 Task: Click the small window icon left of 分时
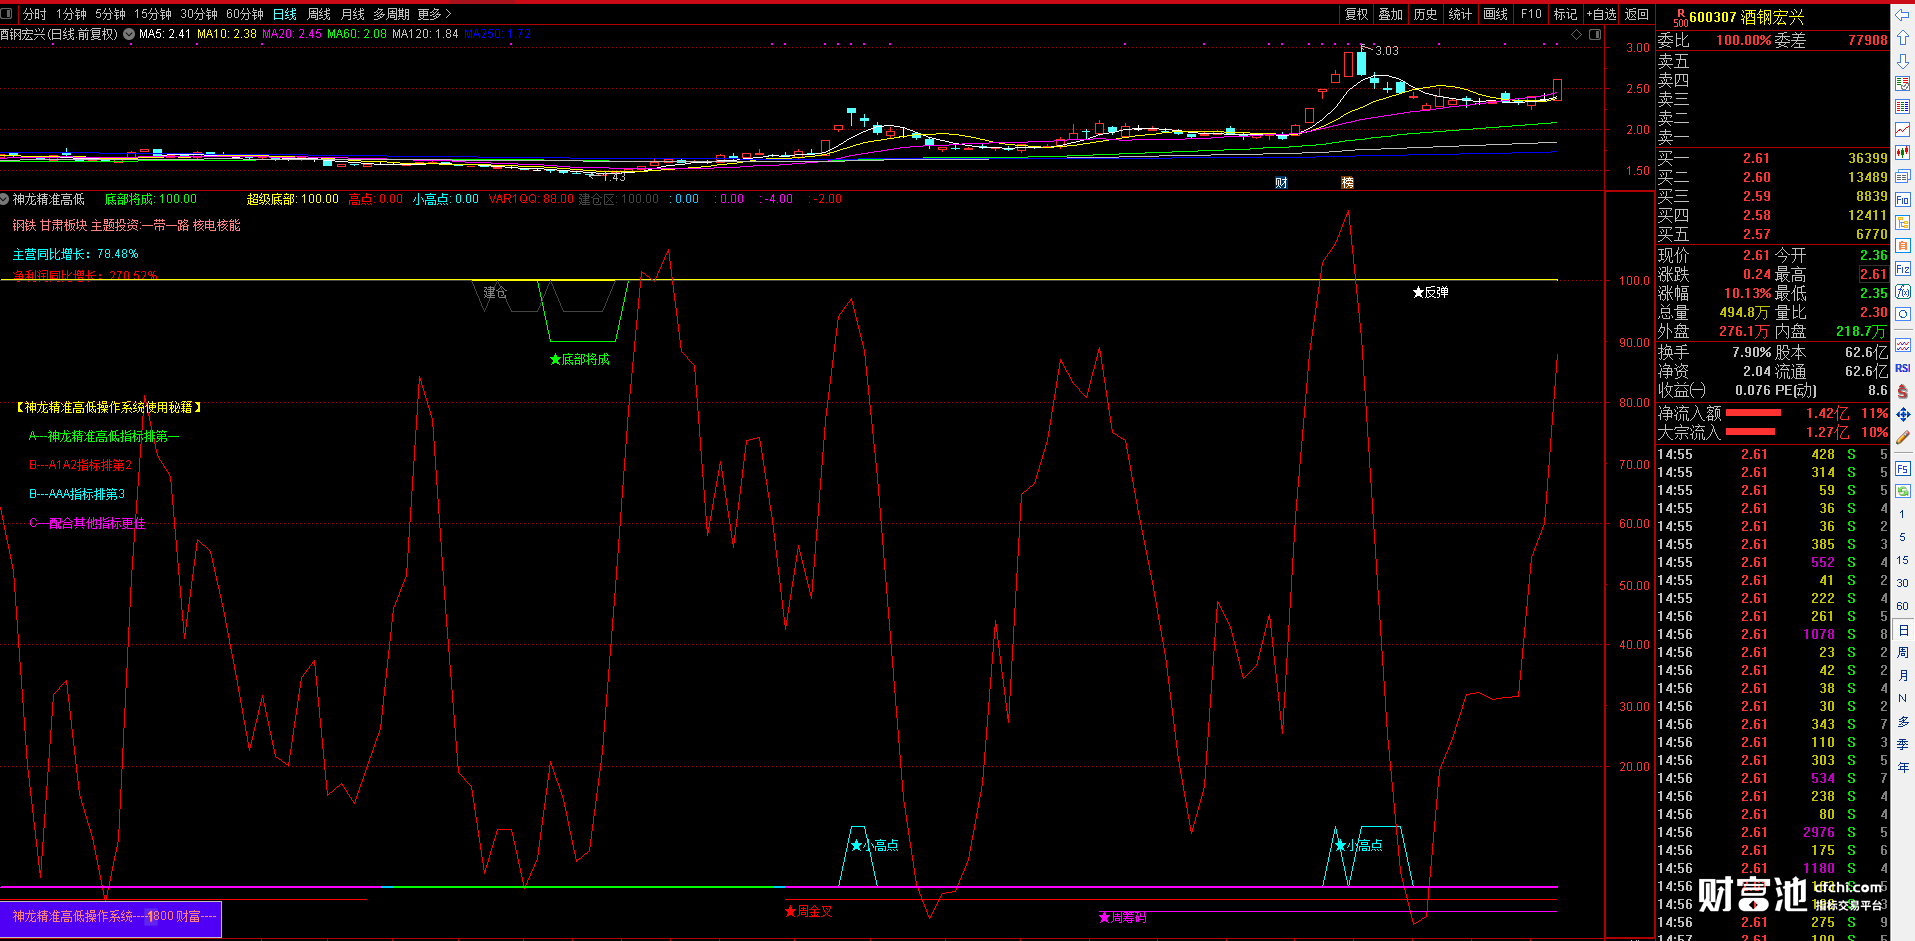(7, 14)
